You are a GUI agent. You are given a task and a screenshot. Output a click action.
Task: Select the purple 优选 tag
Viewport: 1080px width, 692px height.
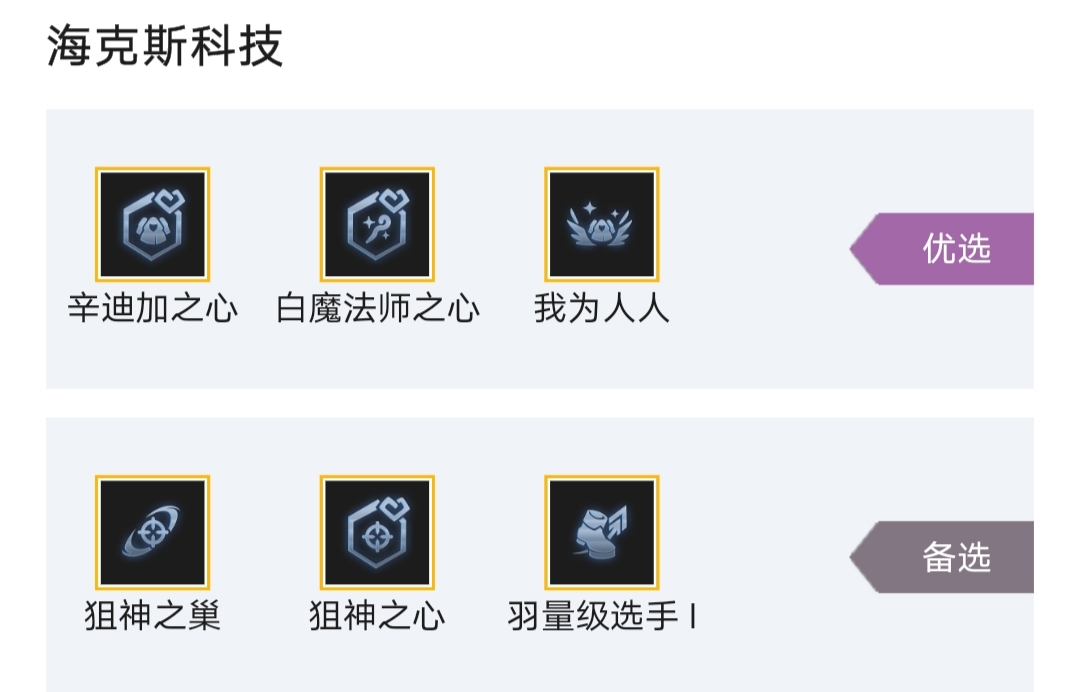tap(942, 249)
